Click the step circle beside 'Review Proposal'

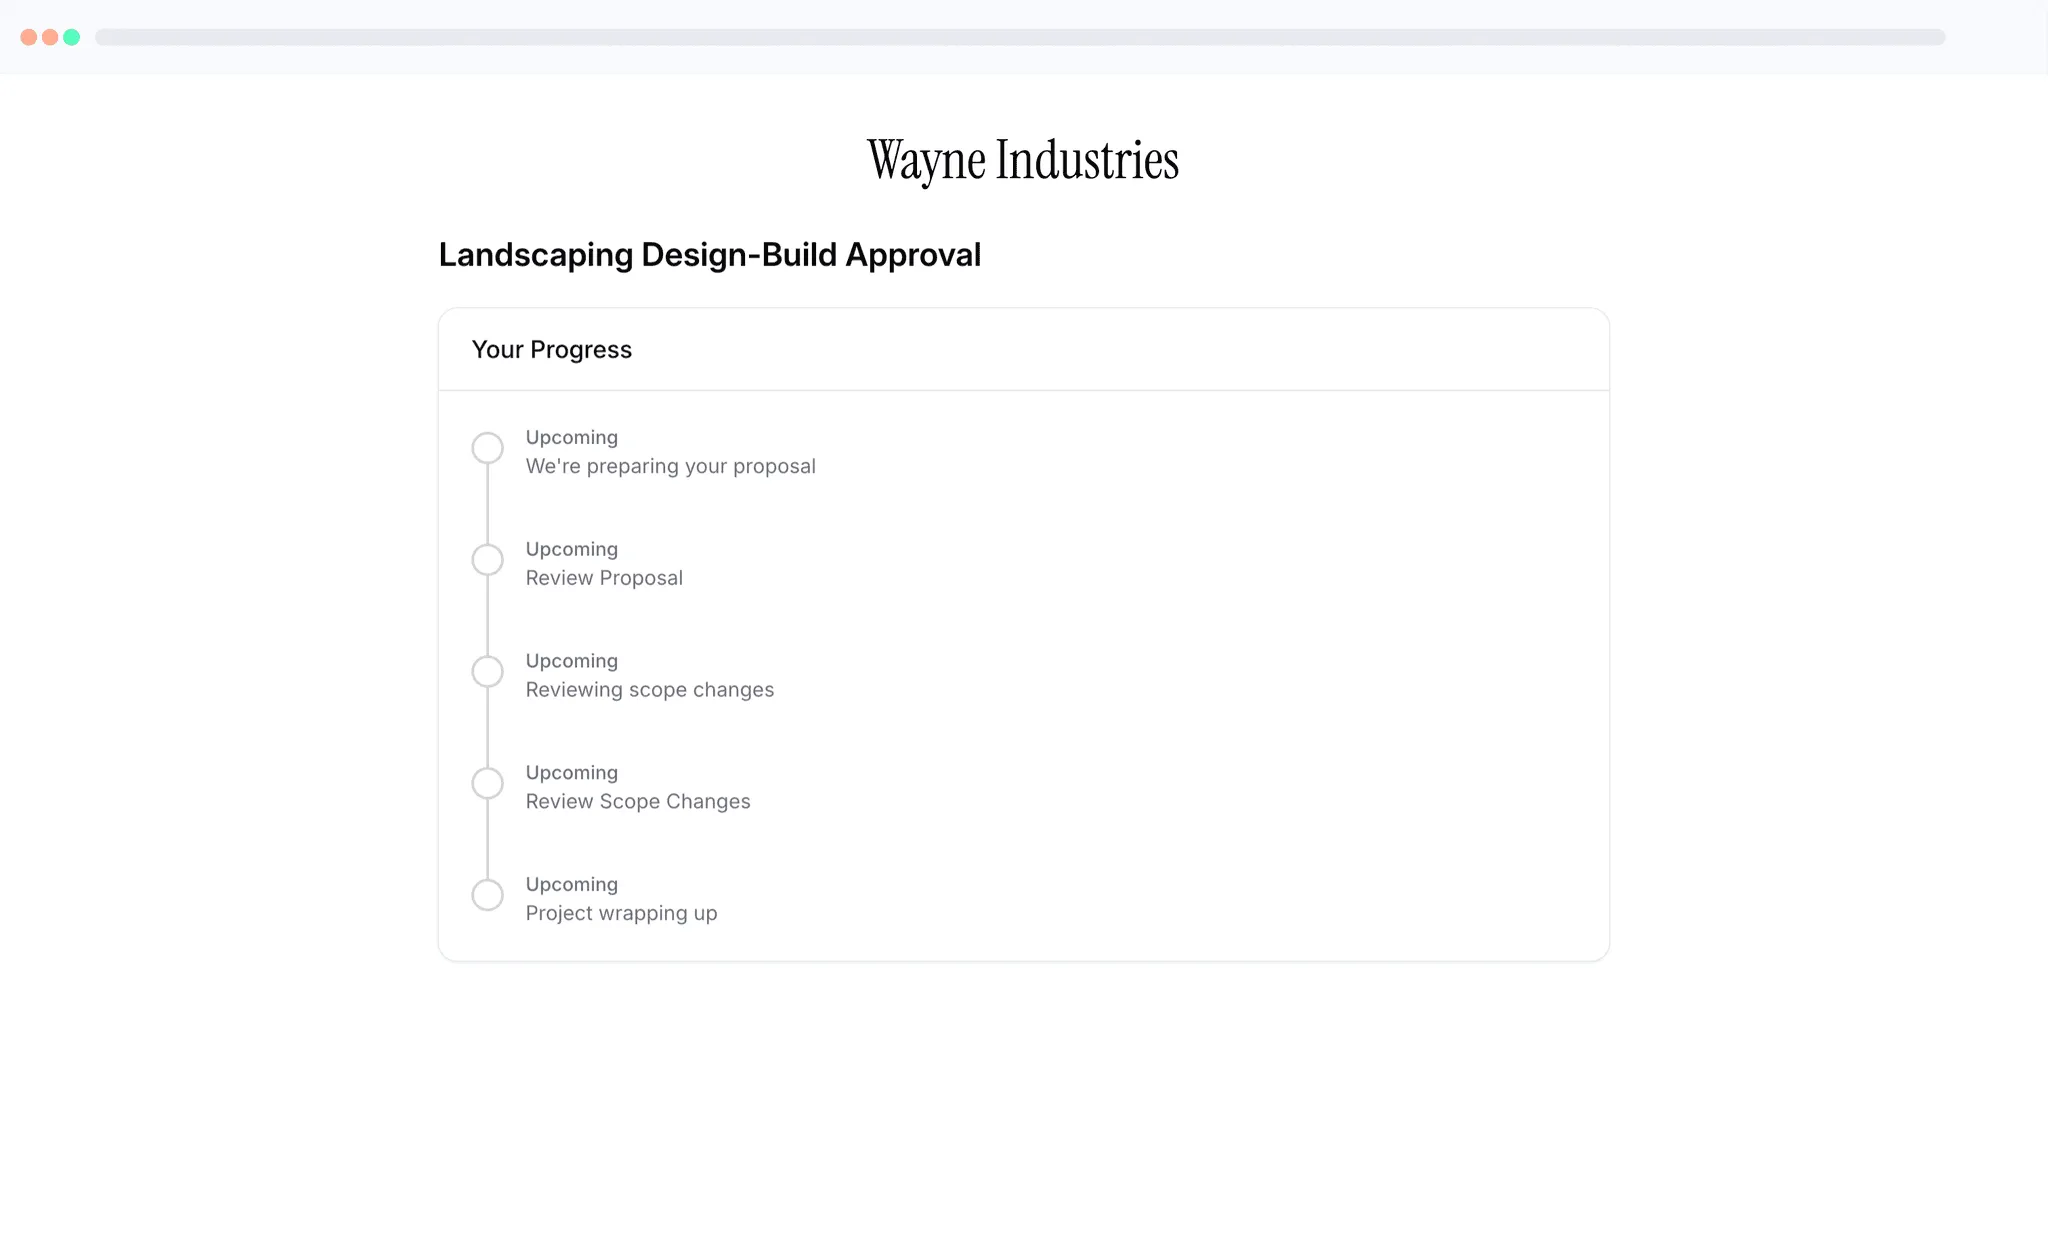click(487, 560)
